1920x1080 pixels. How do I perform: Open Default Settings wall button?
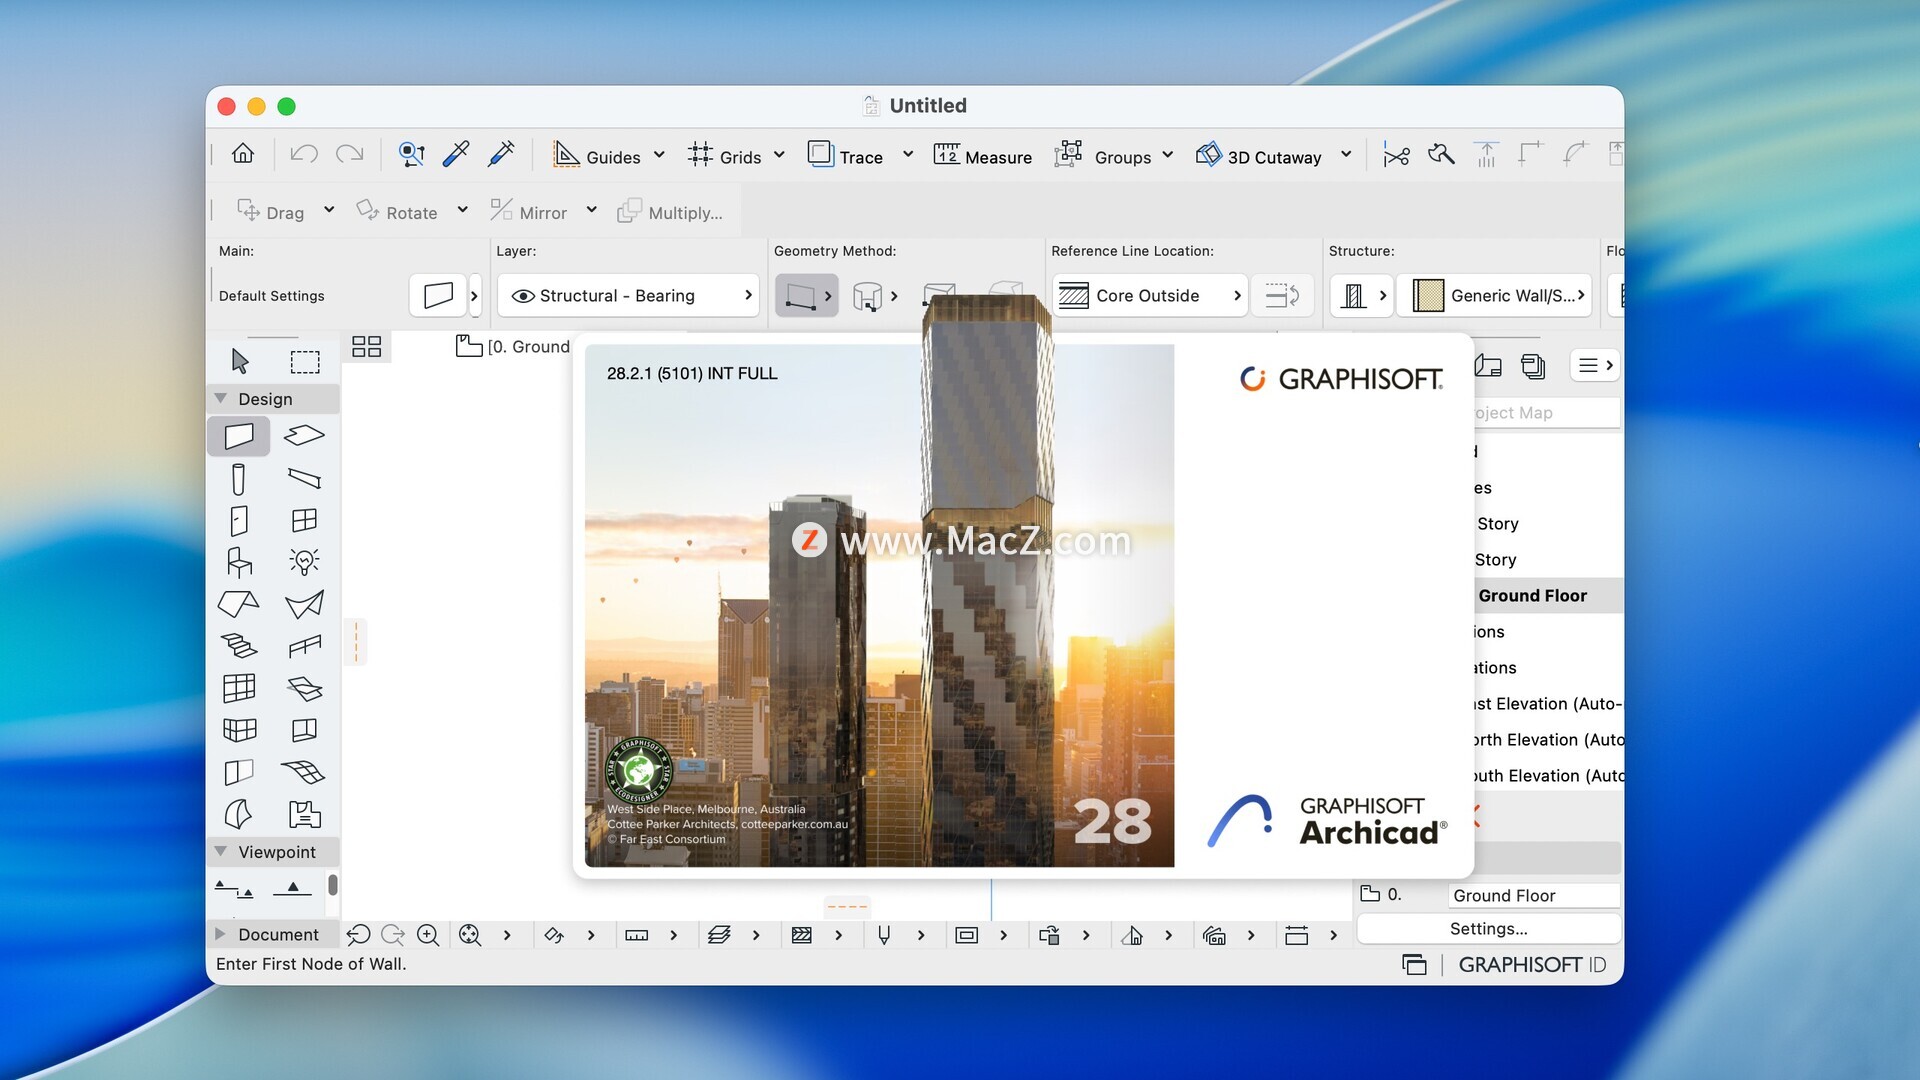coord(438,295)
